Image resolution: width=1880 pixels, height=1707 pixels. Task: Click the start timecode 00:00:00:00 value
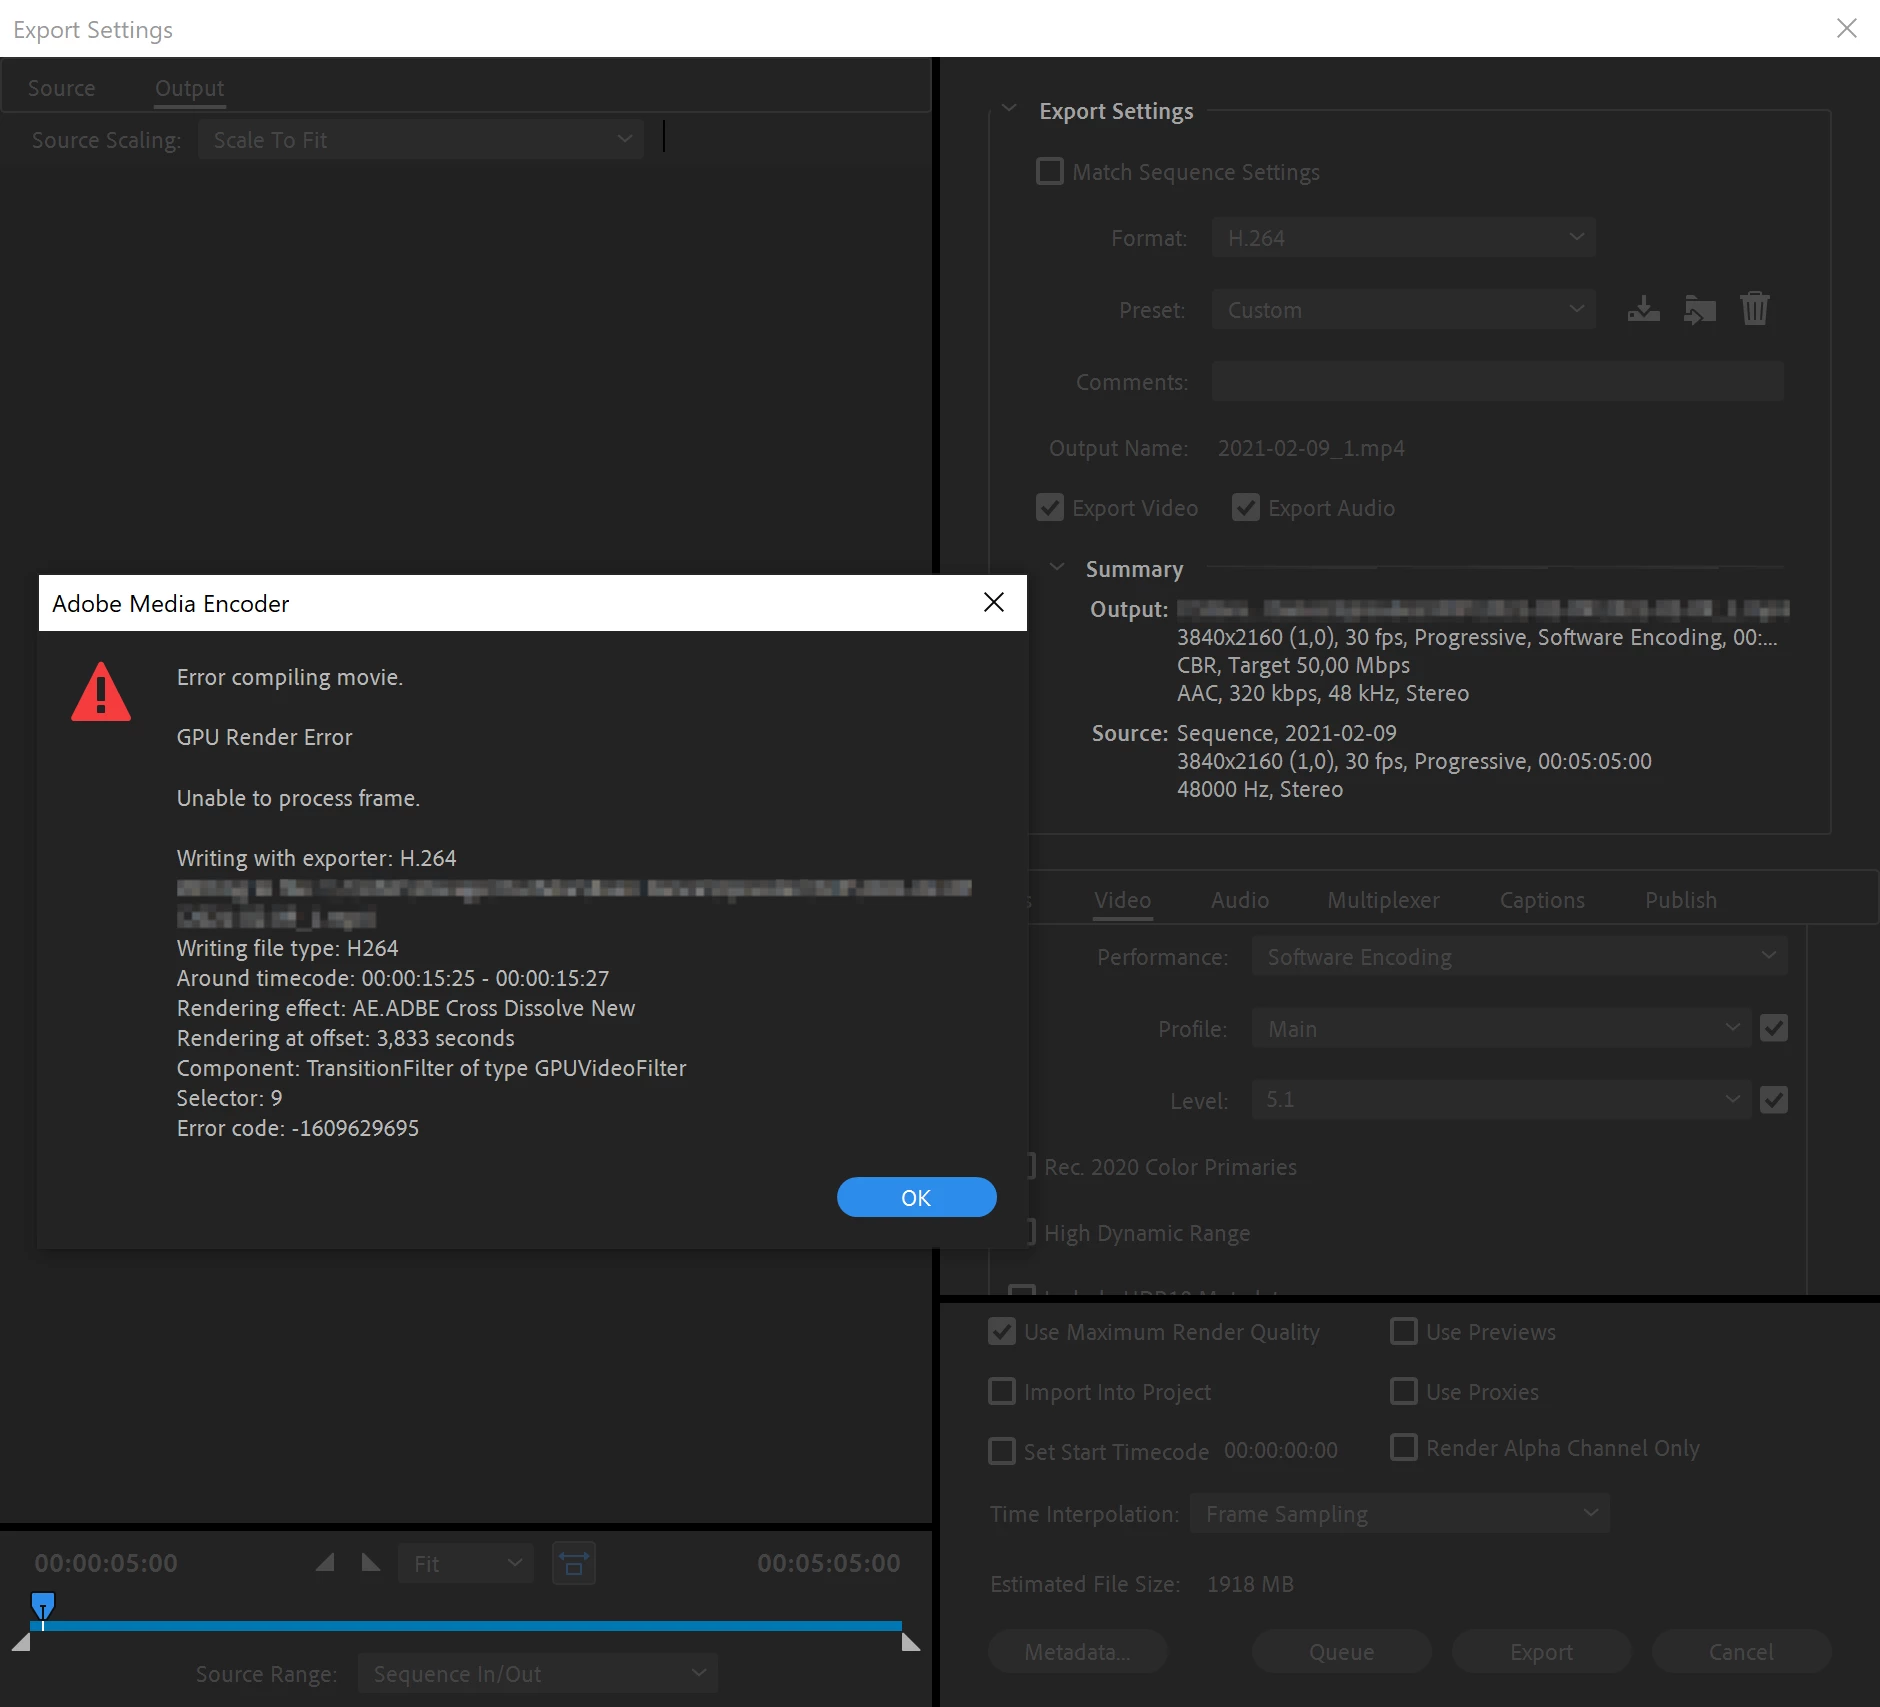[x=1281, y=1450]
